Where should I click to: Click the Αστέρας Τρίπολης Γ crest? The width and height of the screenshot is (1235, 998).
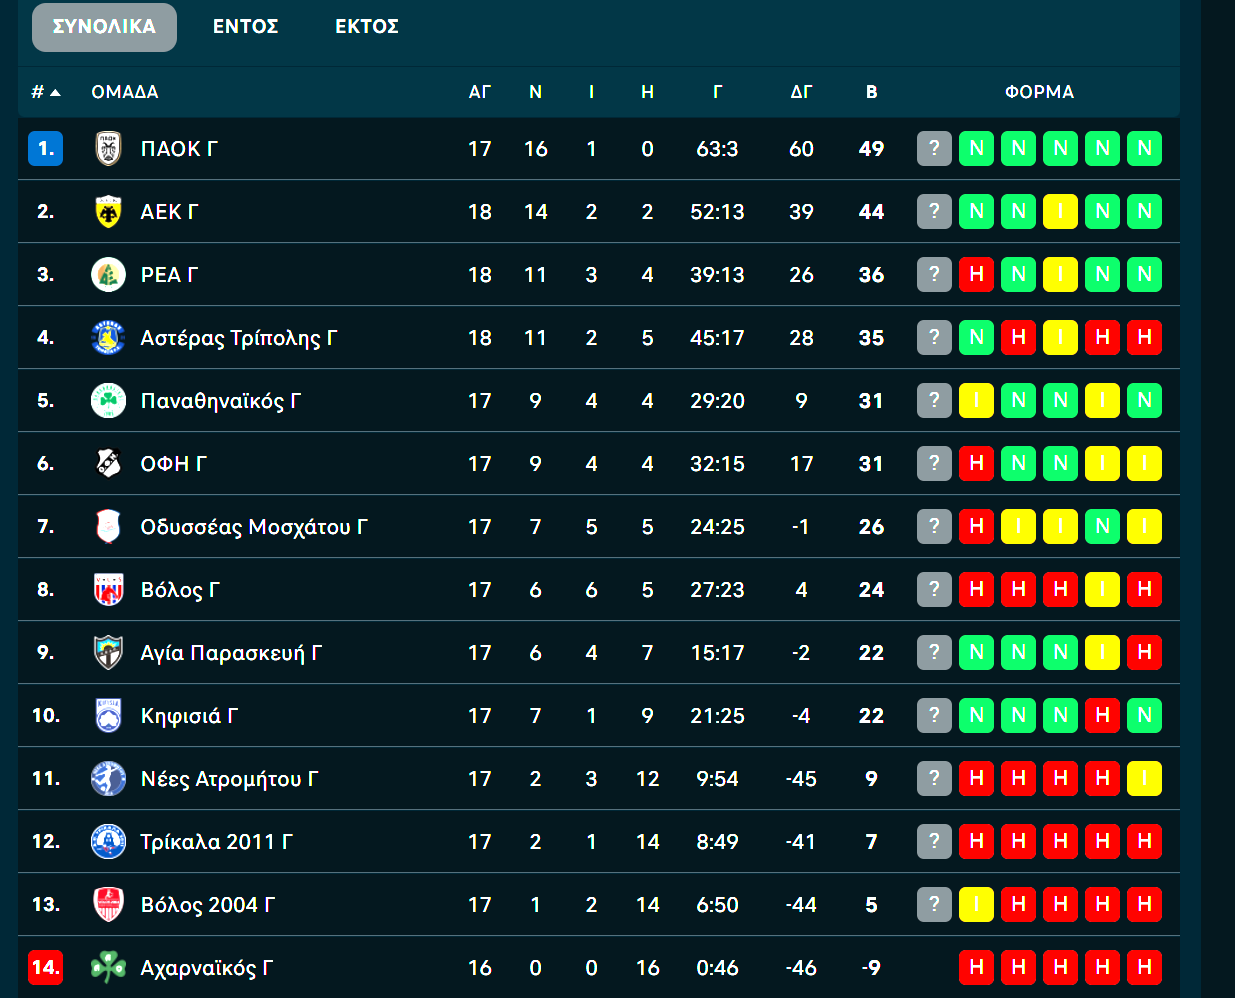108,338
